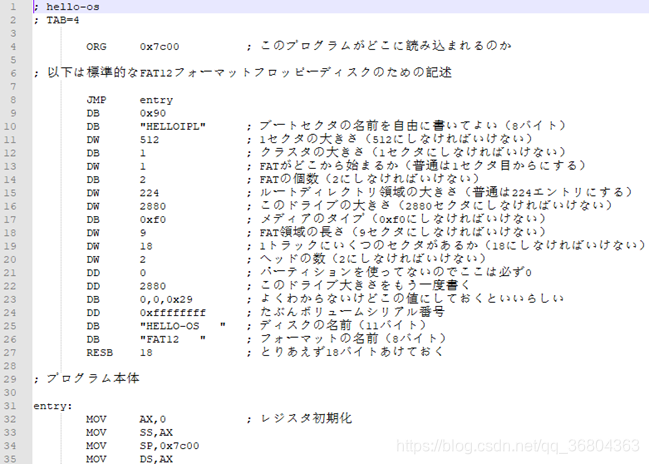
Task: Click "AX,0" operand on line 32
Action: click(x=153, y=419)
